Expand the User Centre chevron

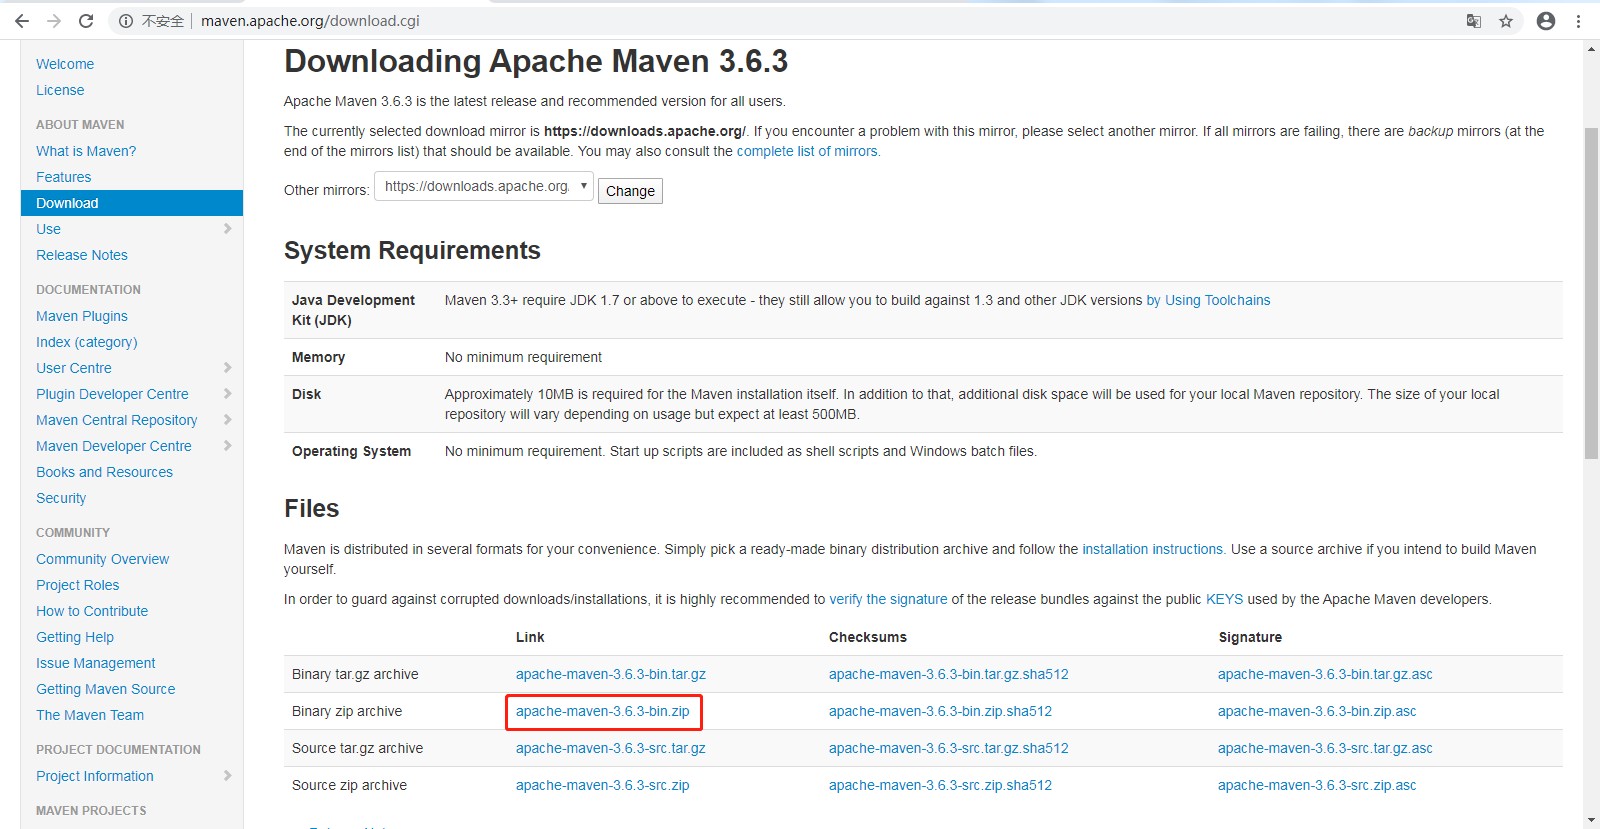coord(228,368)
